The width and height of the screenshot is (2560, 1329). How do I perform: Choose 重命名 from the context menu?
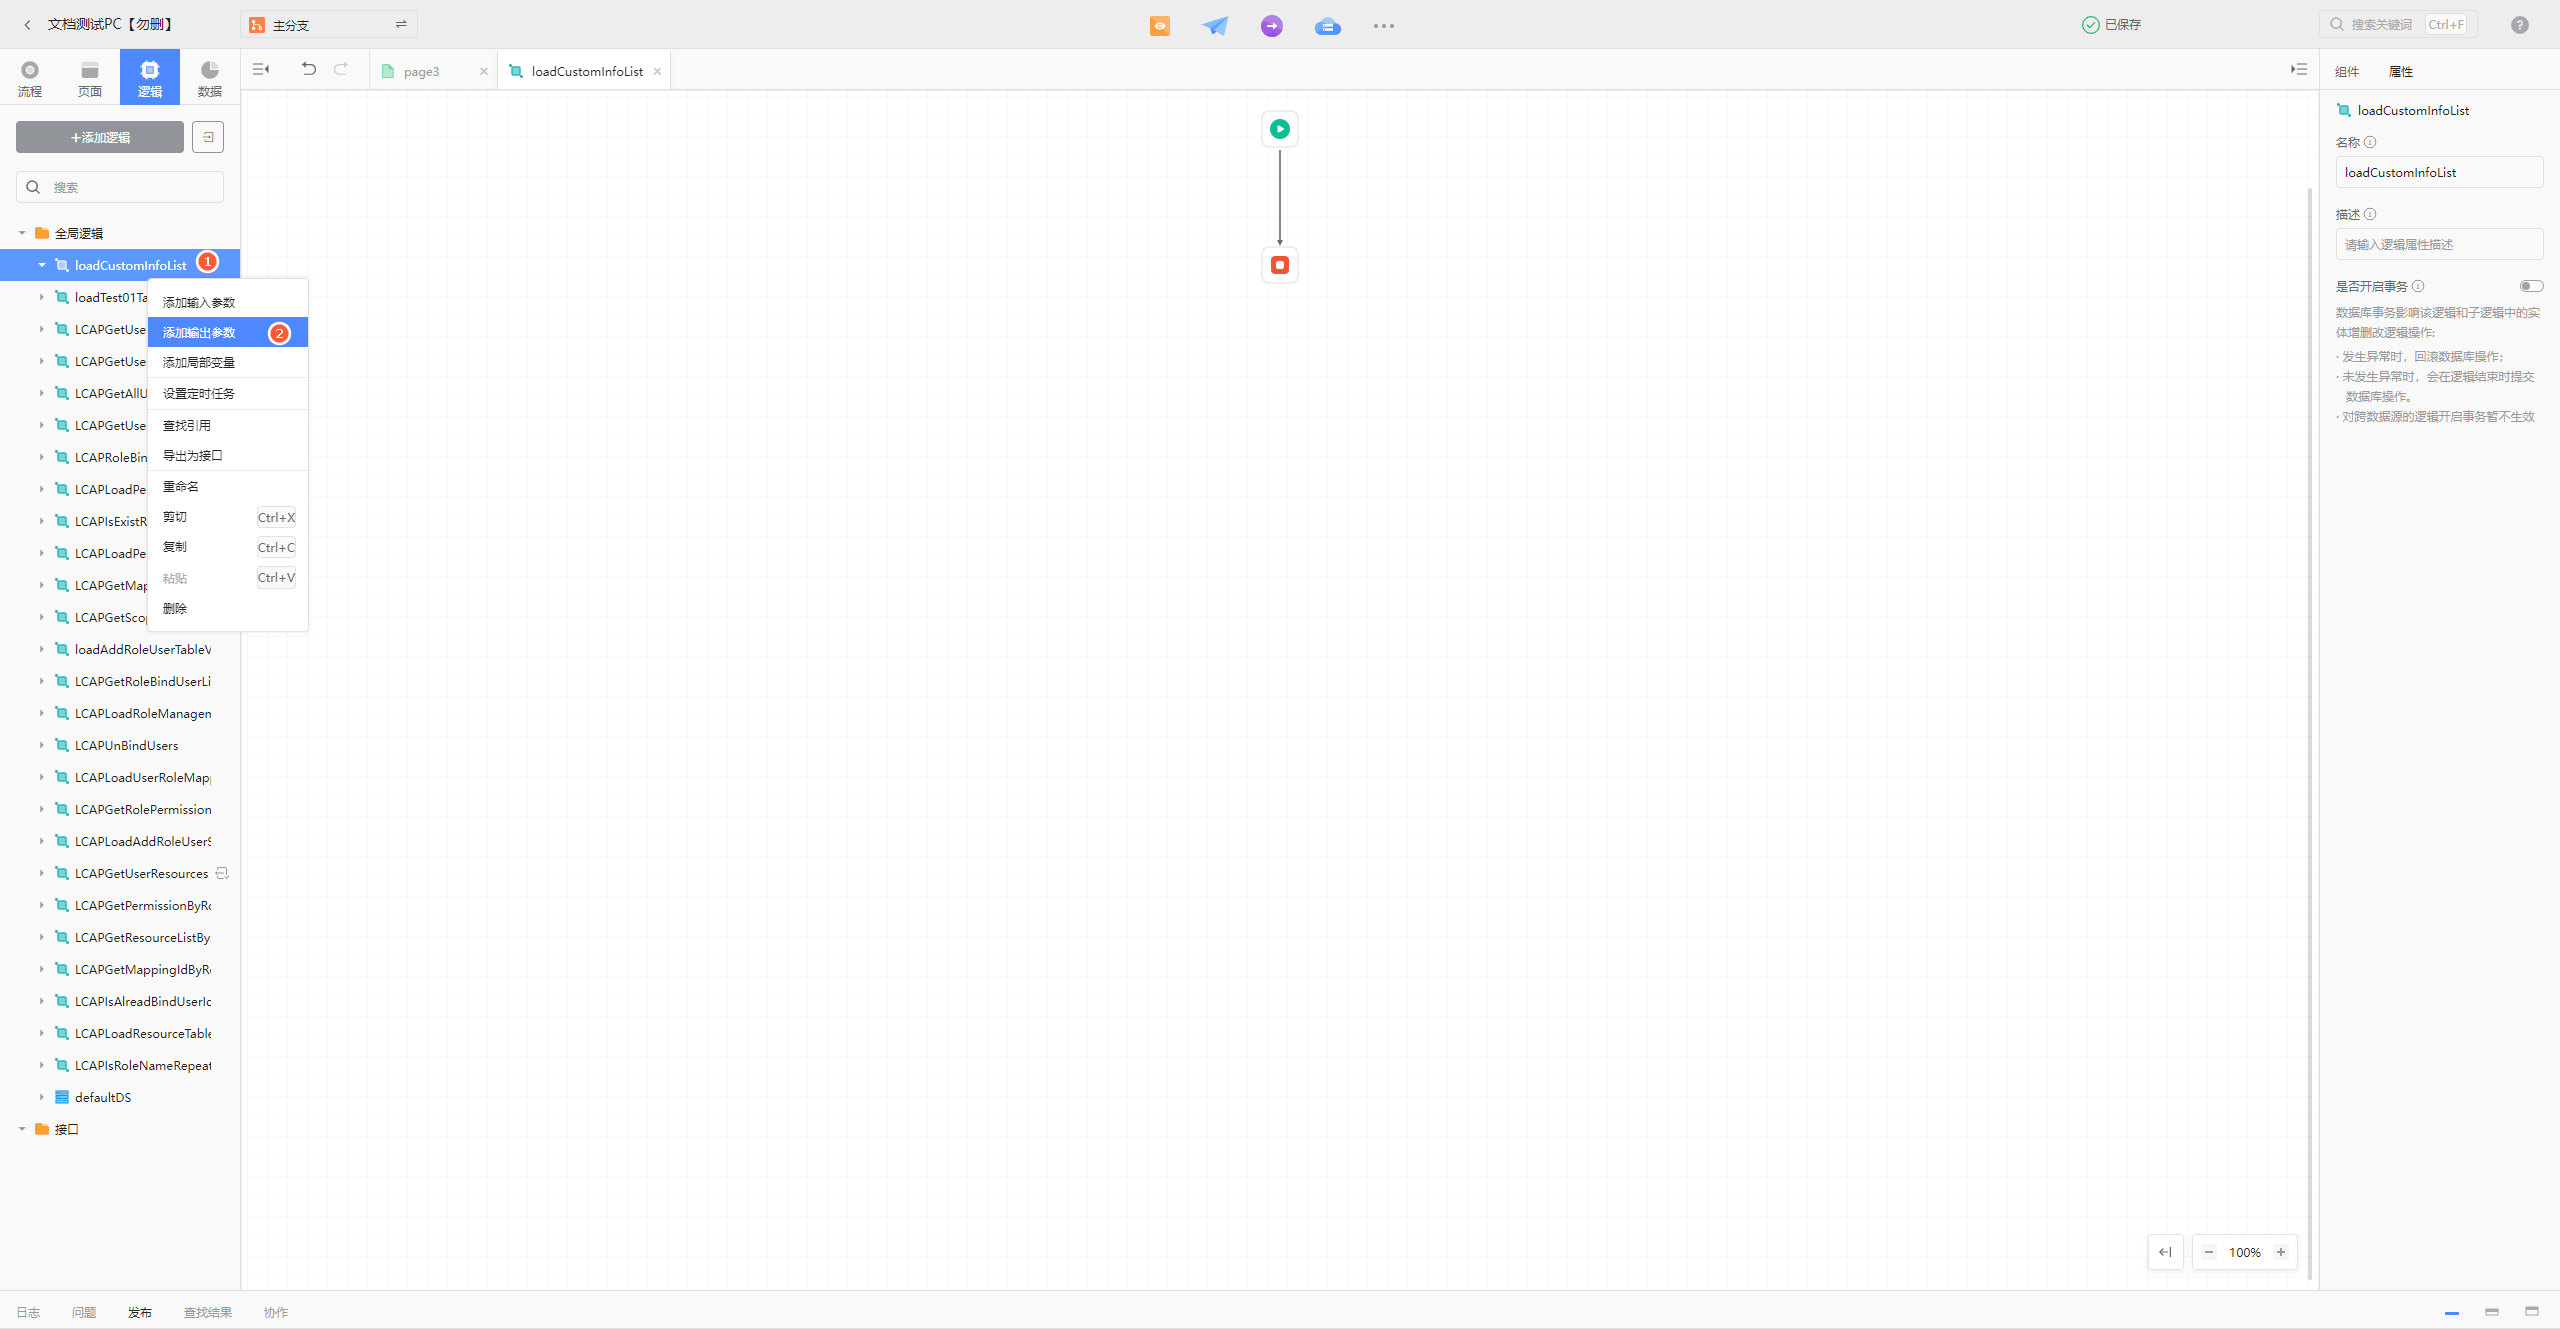click(x=228, y=486)
